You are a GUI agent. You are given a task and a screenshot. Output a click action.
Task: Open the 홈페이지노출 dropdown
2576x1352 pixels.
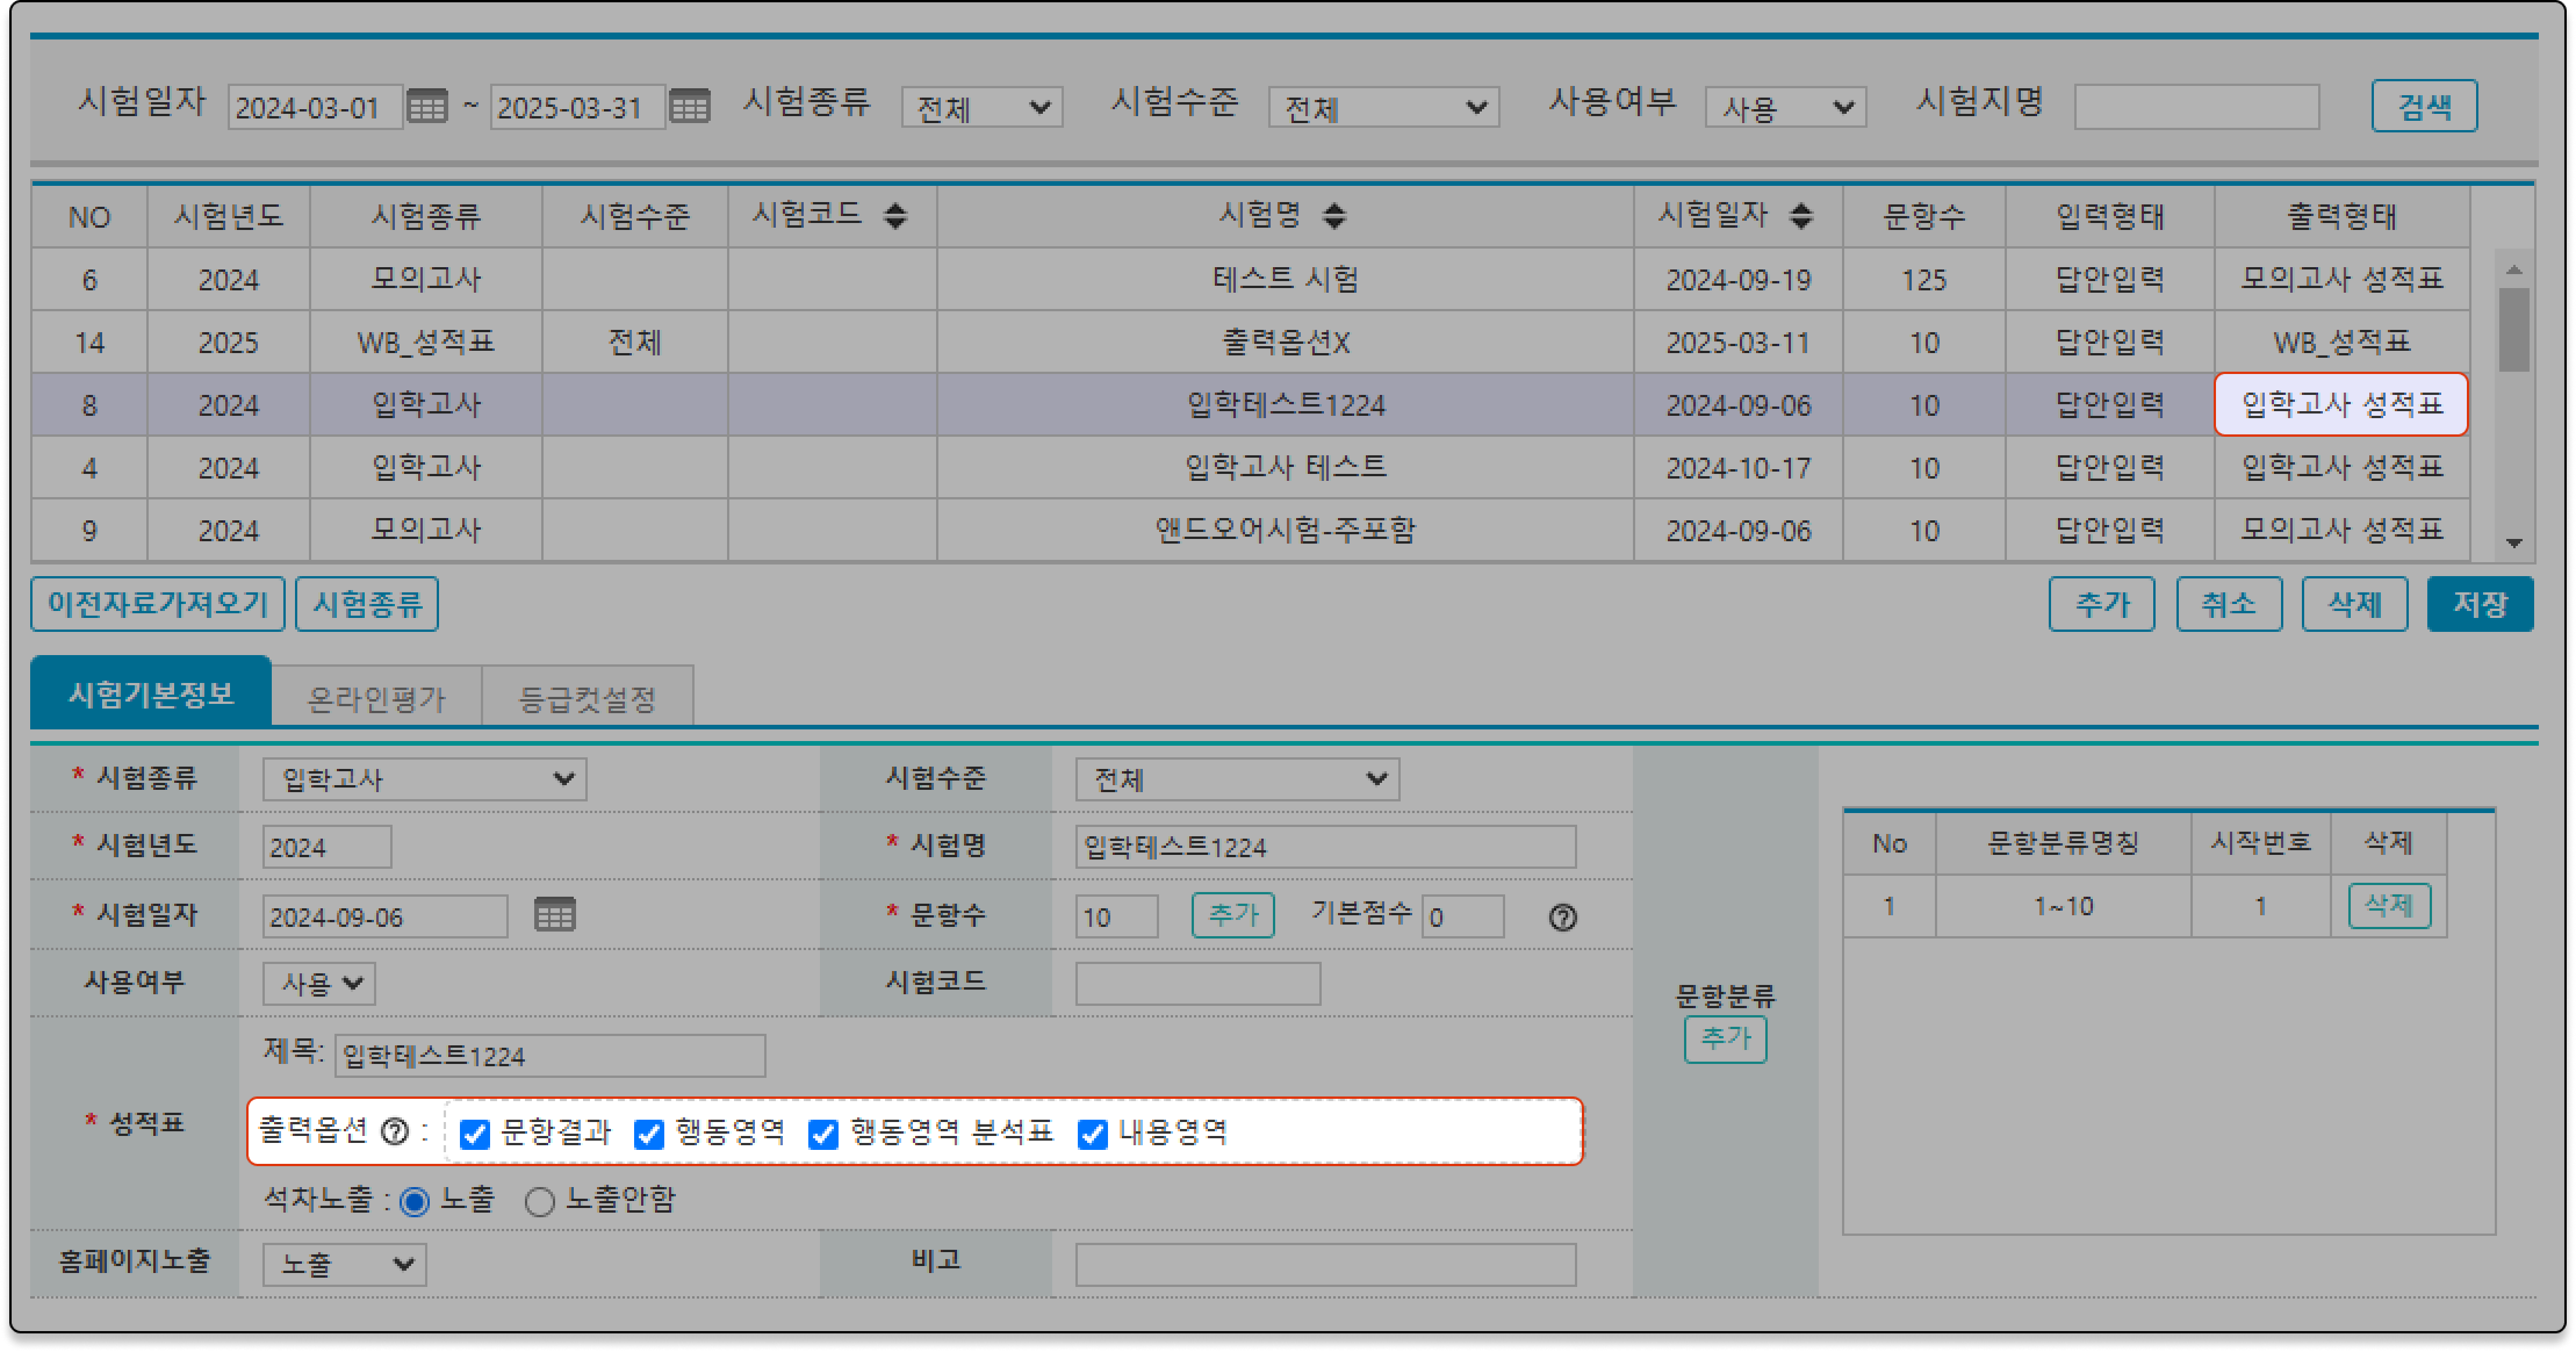(x=344, y=1264)
